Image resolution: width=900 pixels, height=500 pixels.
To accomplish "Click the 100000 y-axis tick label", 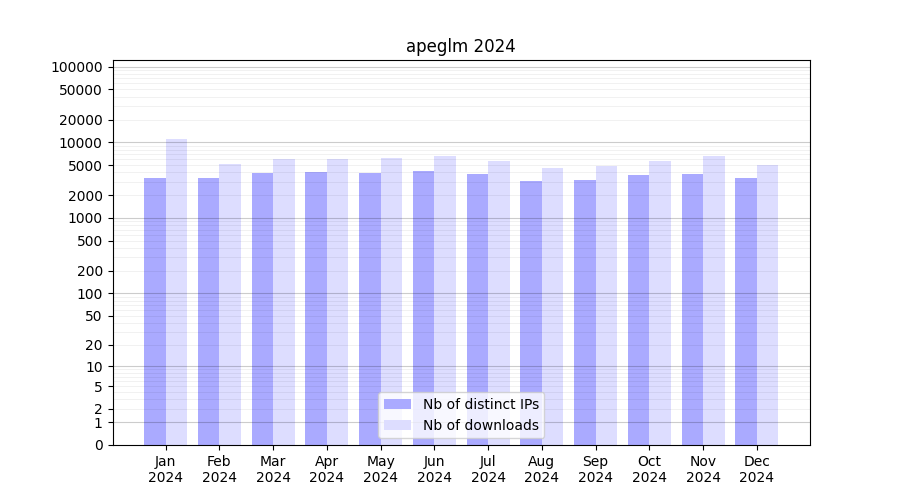I will [x=77, y=67].
